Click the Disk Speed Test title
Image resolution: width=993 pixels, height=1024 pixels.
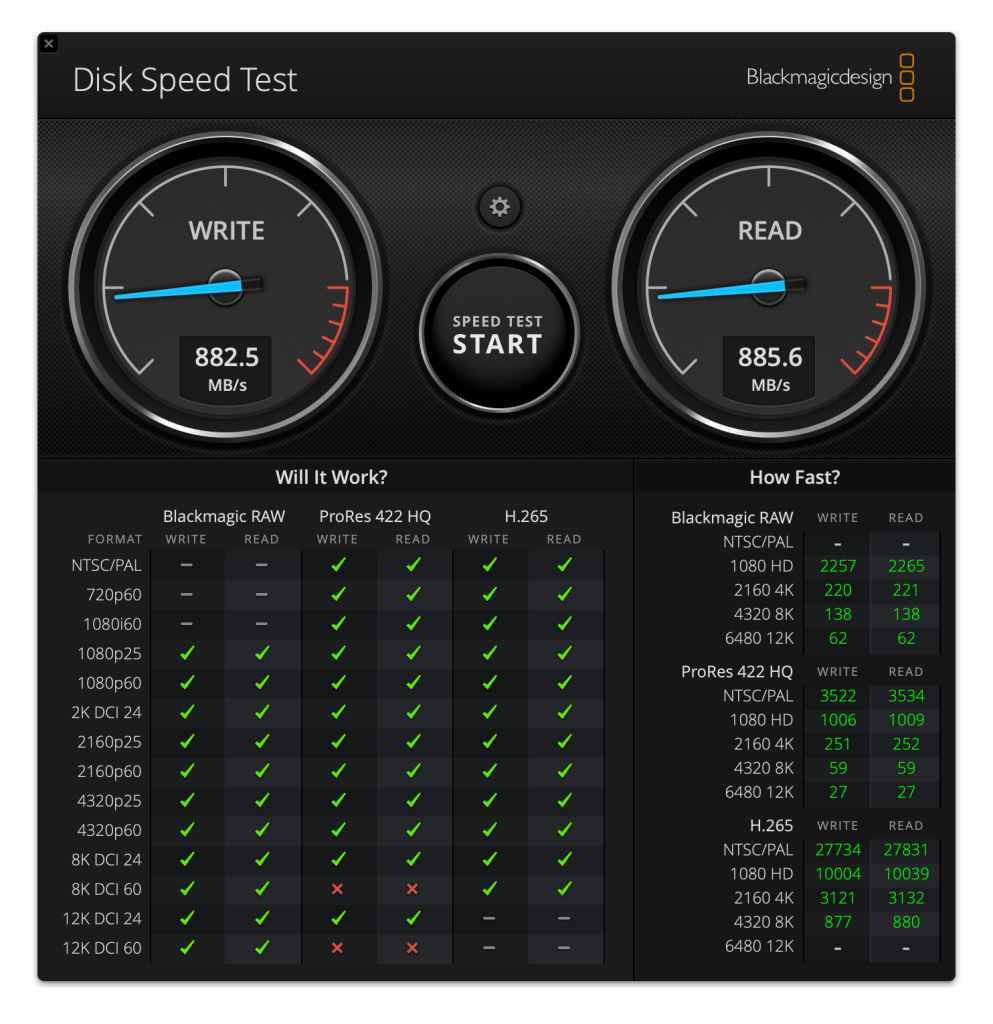pyautogui.click(x=185, y=80)
